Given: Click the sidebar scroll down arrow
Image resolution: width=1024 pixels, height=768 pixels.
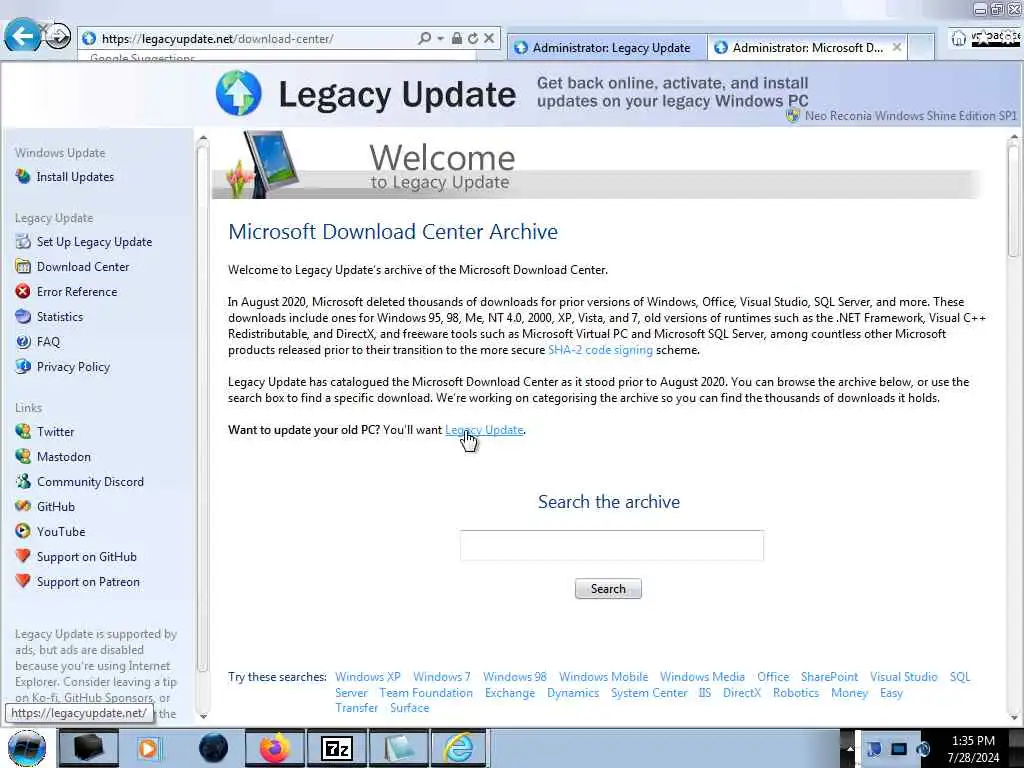Looking at the screenshot, I should click(202, 716).
